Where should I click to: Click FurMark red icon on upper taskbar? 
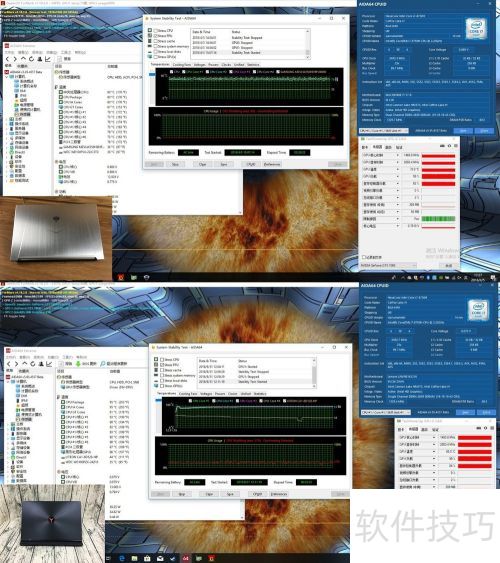tap(121, 277)
